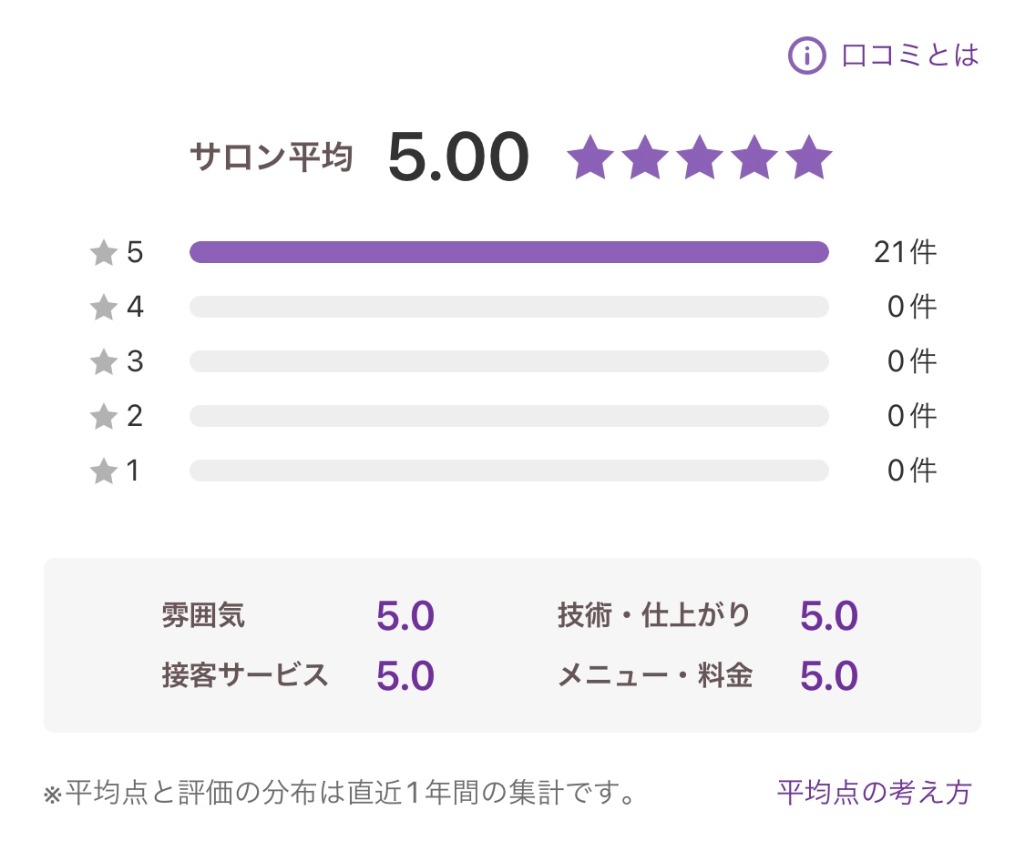Click the first purple star in salon average
Viewport: 1024px width, 850px height.
point(590,158)
